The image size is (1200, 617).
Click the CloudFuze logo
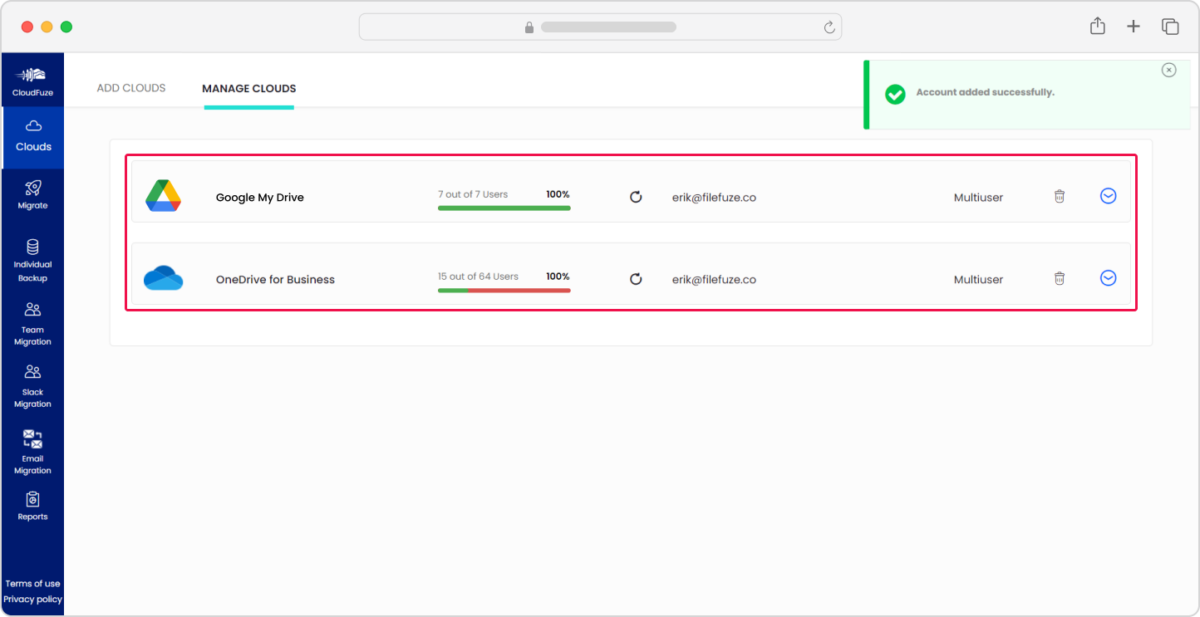click(x=32, y=79)
